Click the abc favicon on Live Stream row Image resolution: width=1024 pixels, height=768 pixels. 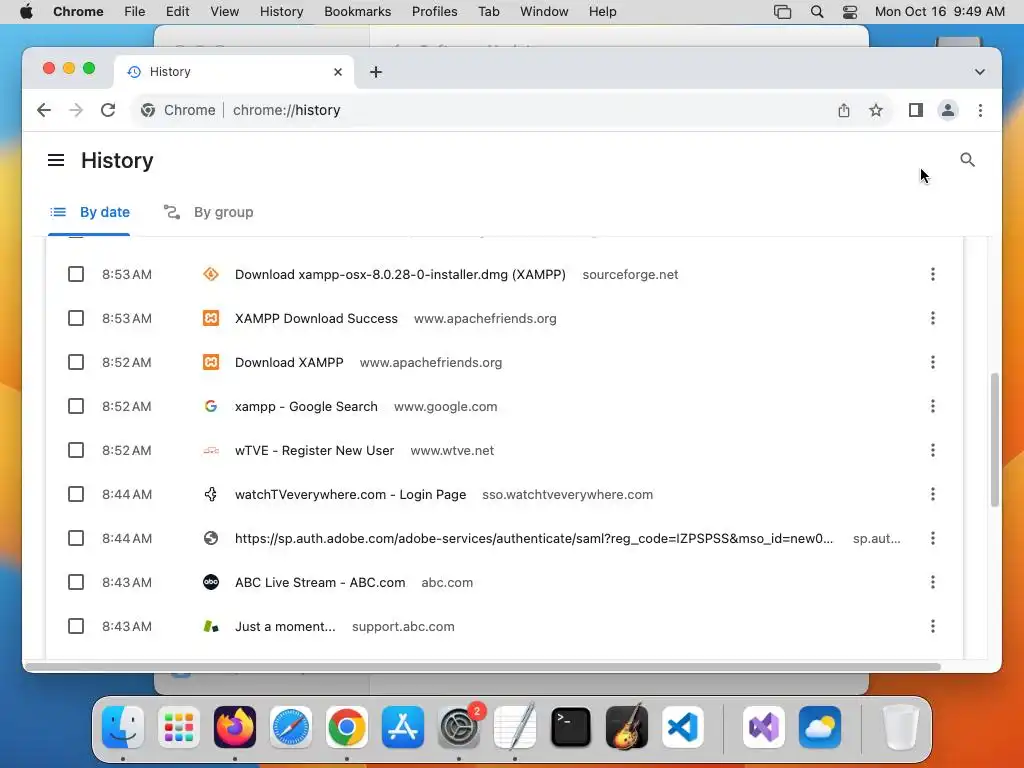(x=211, y=582)
